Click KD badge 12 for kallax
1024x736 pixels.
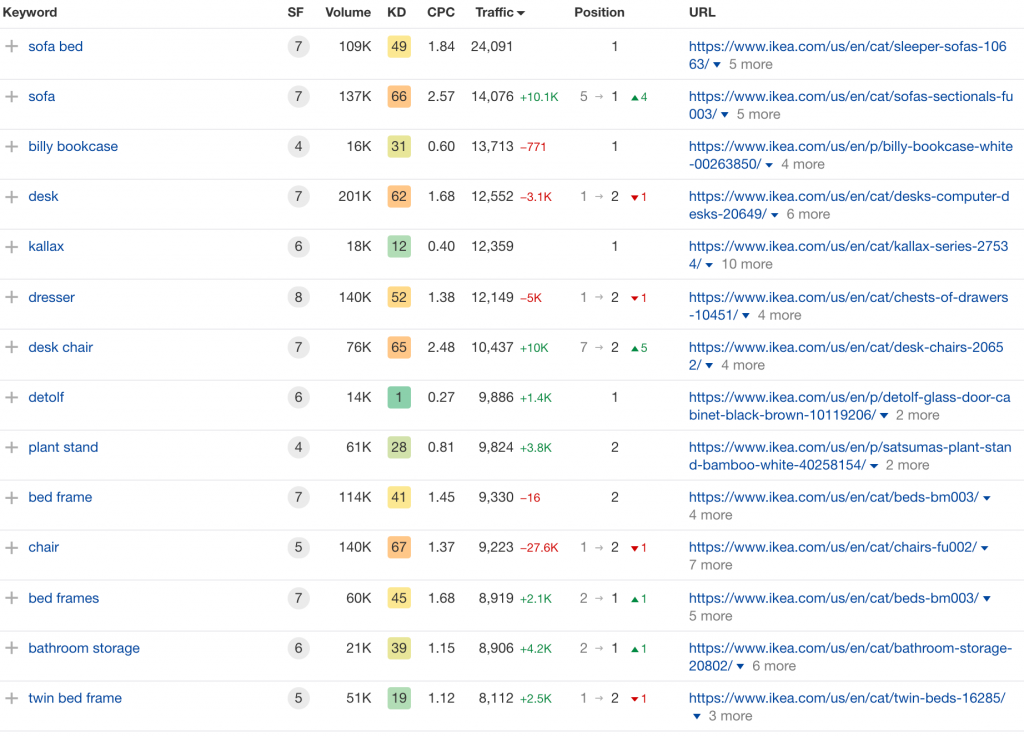(x=399, y=247)
